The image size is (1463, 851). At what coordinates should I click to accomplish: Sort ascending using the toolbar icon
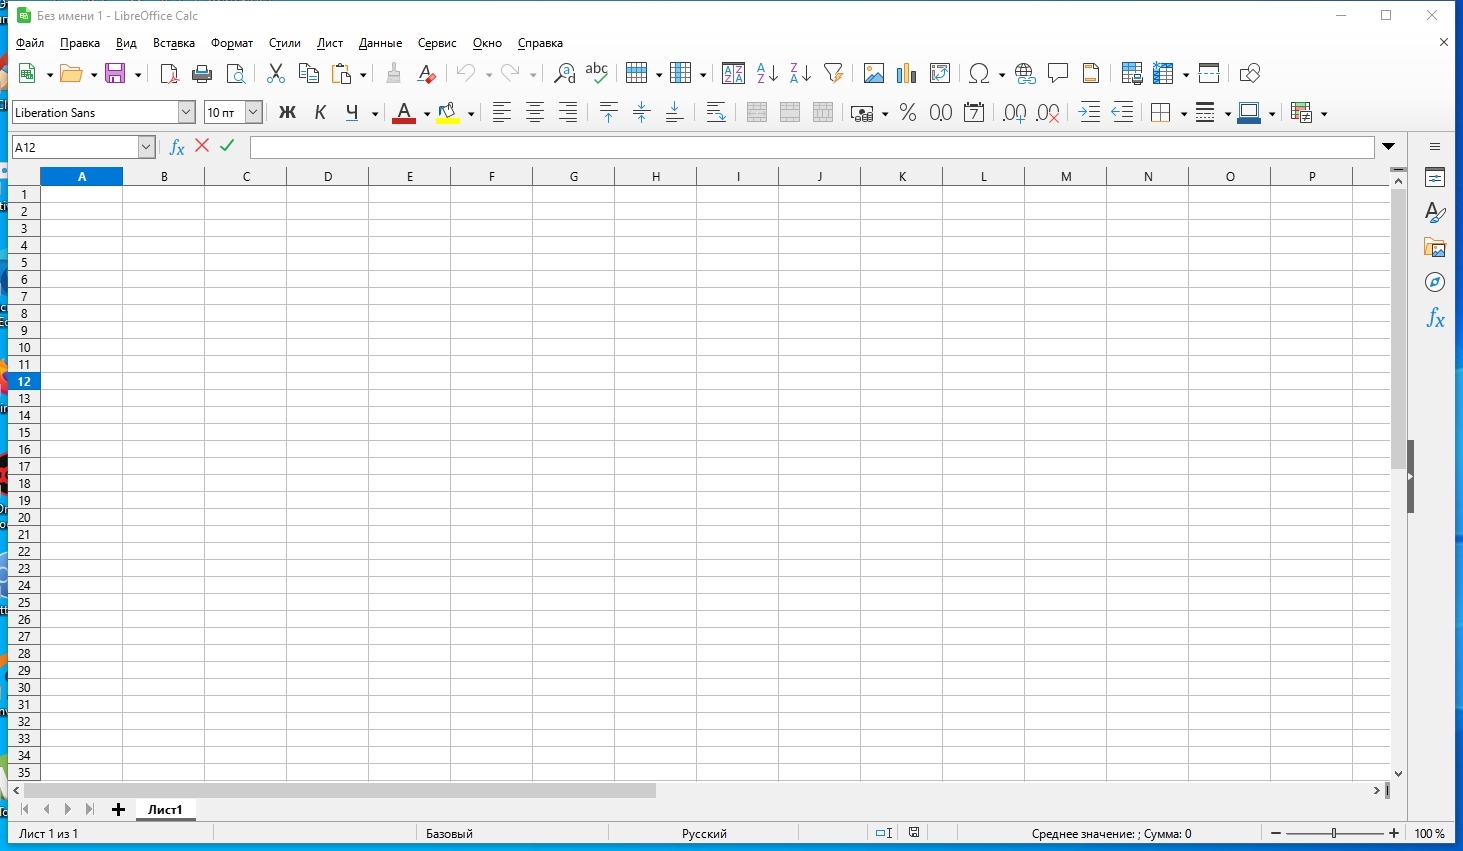[x=767, y=73]
